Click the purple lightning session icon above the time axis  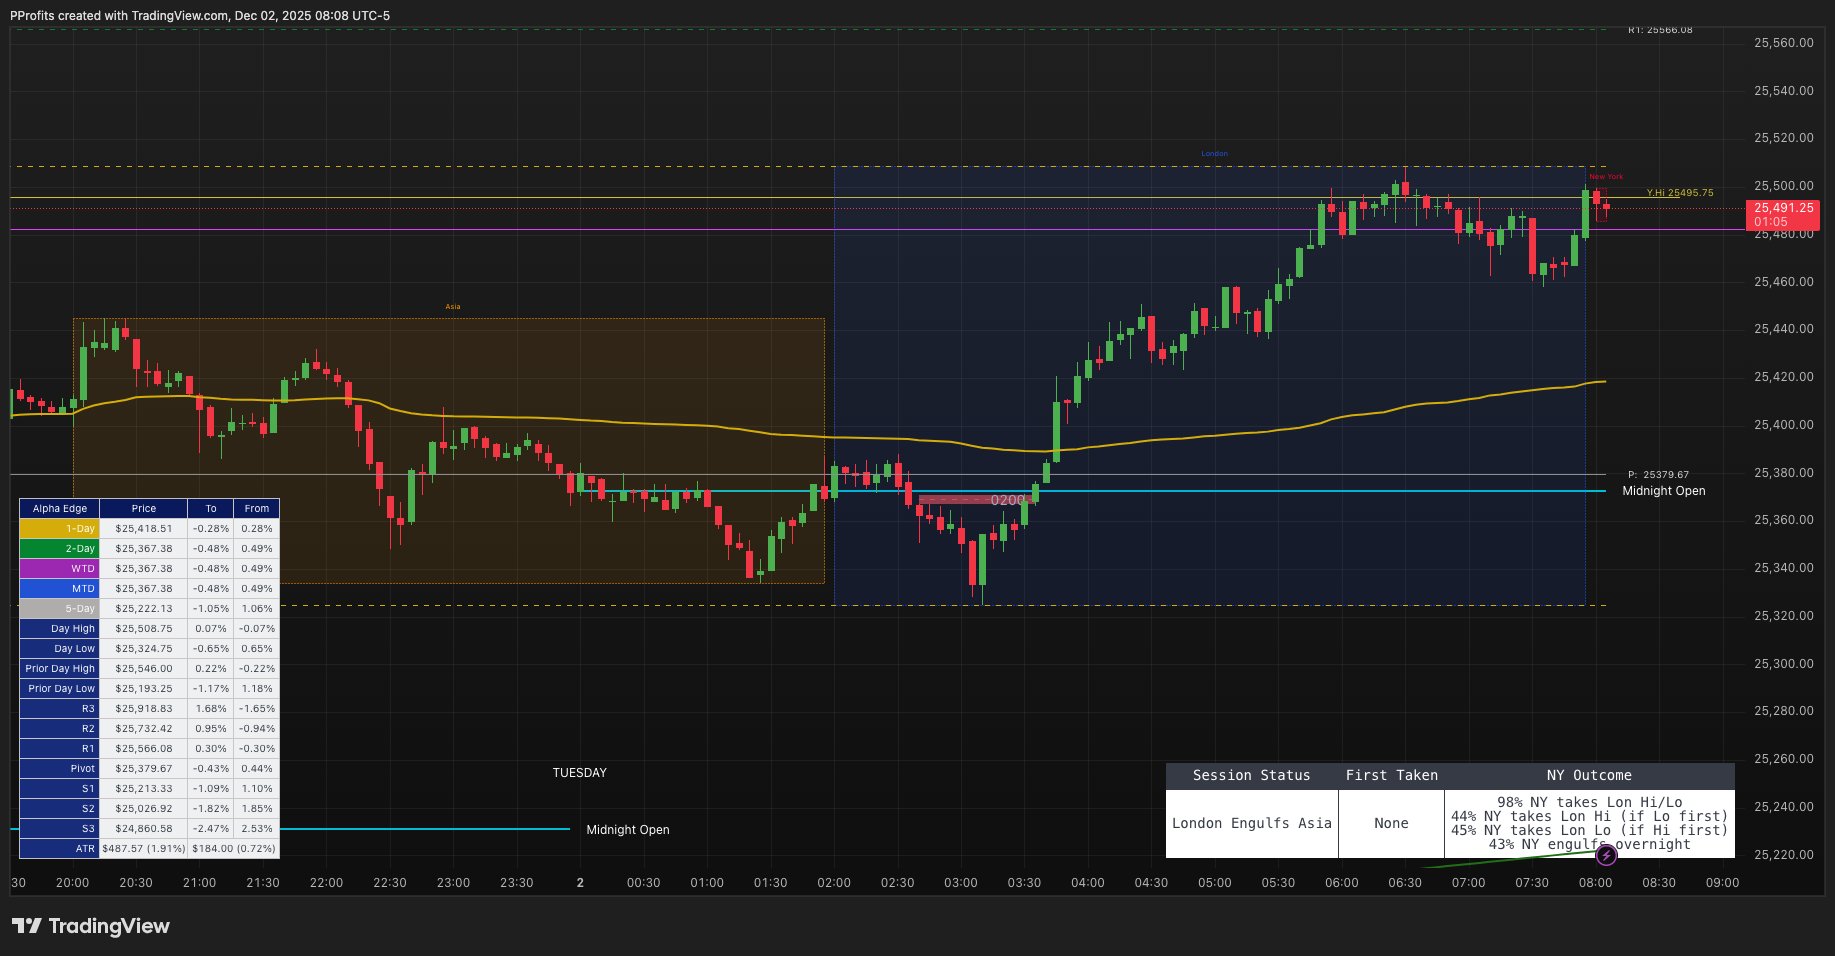(x=1606, y=855)
